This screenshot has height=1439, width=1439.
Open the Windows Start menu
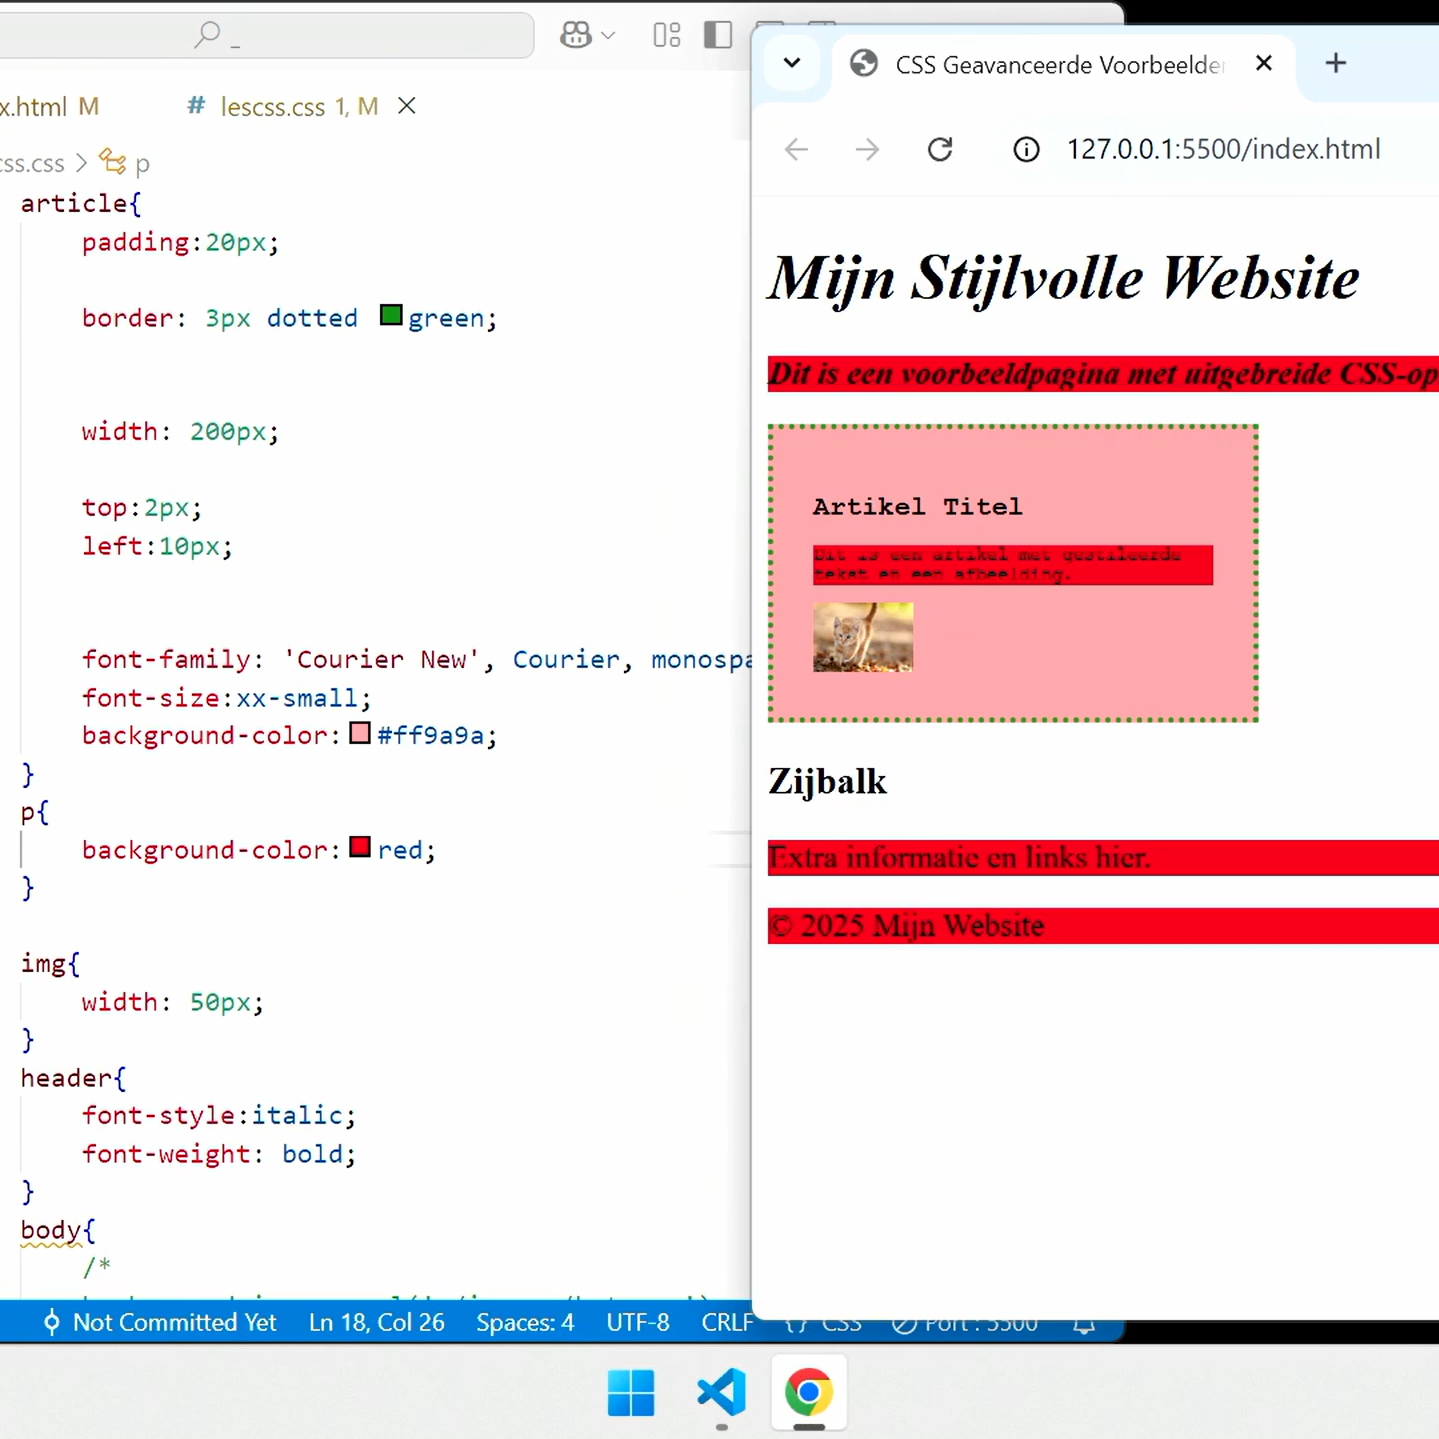[631, 1393]
